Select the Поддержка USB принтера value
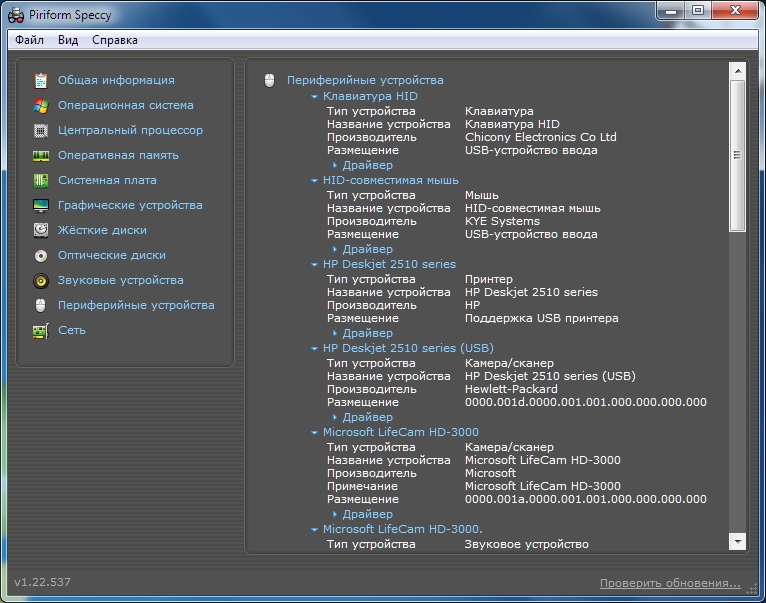 [541, 319]
